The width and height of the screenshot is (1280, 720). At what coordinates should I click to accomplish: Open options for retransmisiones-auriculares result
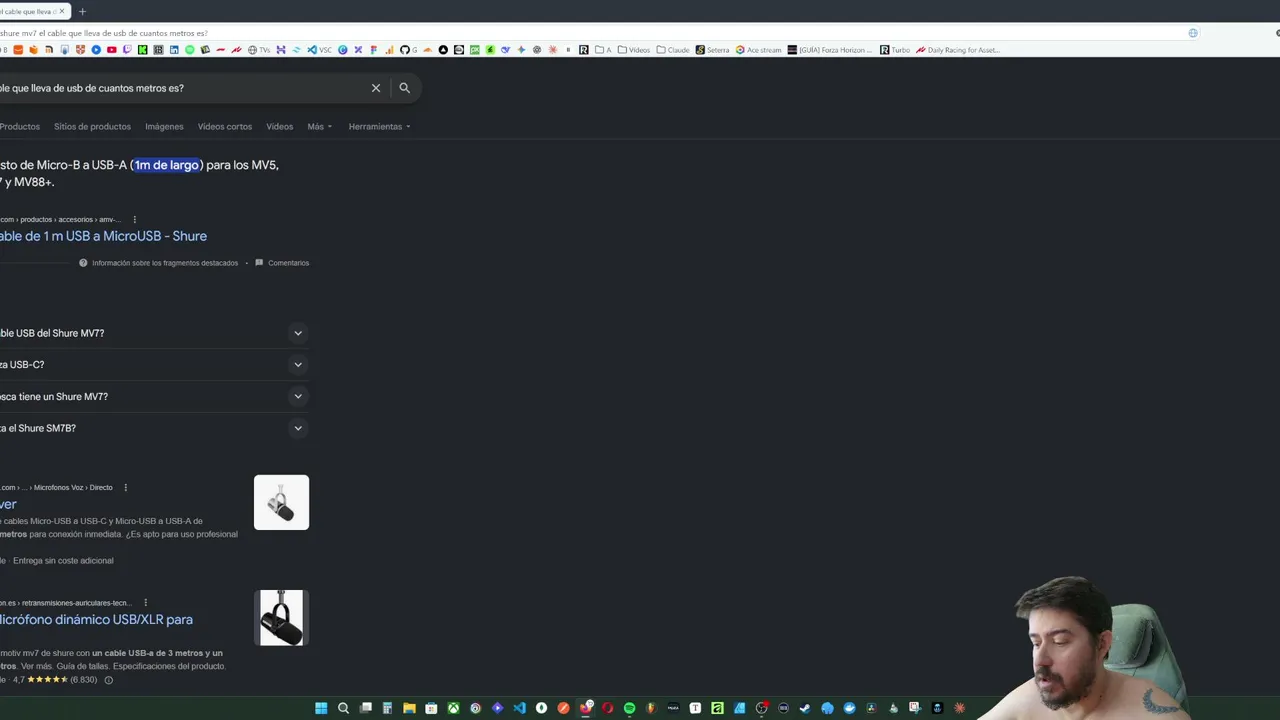146,603
